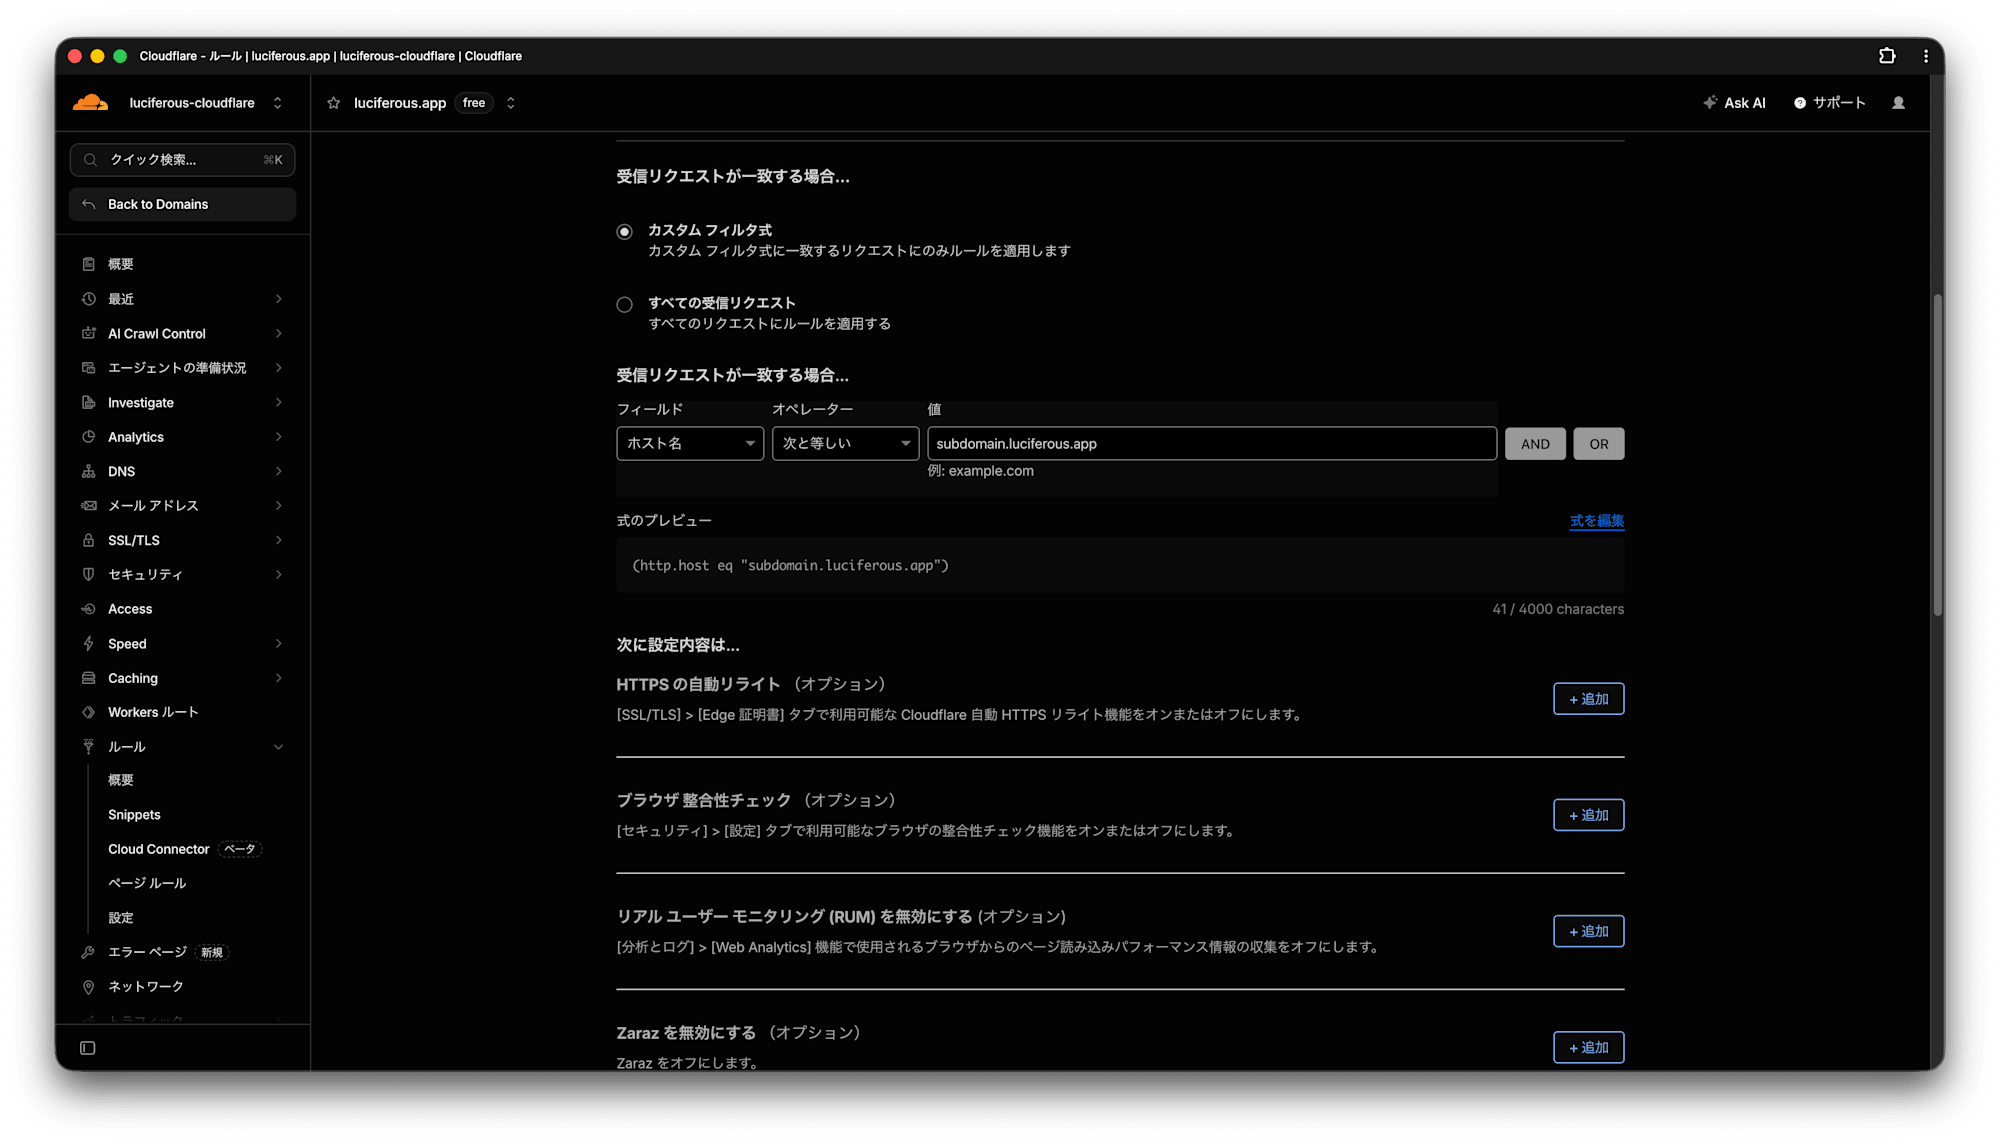The image size is (2000, 1144).
Task: Expand the Speed sidebar chevron
Action: coord(279,644)
